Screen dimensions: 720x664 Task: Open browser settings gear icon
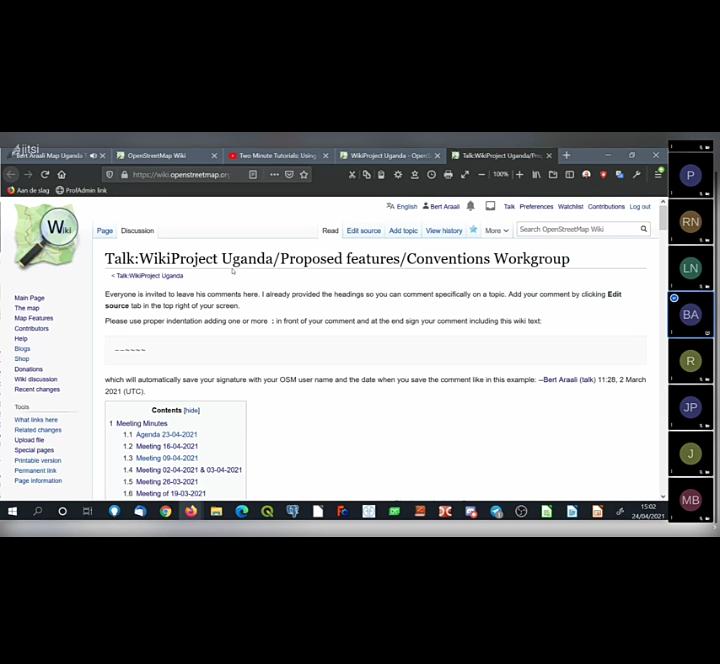tap(398, 174)
